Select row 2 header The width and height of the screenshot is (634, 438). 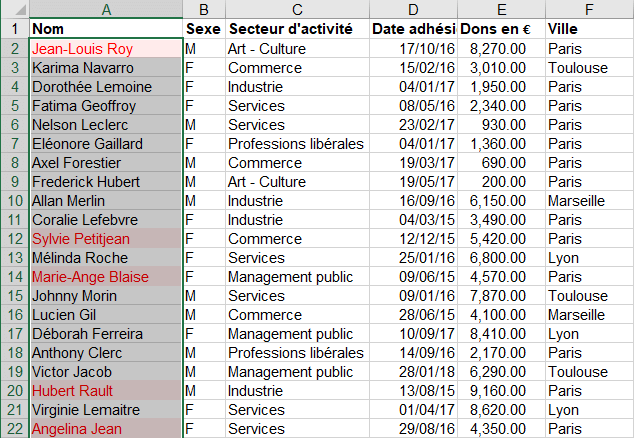[x=13, y=49]
